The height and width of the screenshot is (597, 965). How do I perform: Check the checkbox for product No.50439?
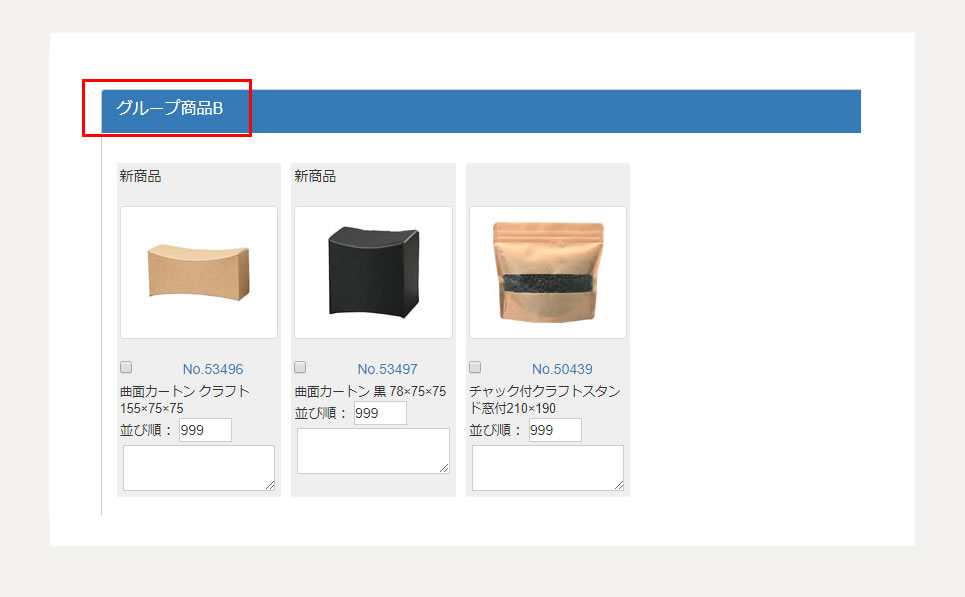click(475, 367)
